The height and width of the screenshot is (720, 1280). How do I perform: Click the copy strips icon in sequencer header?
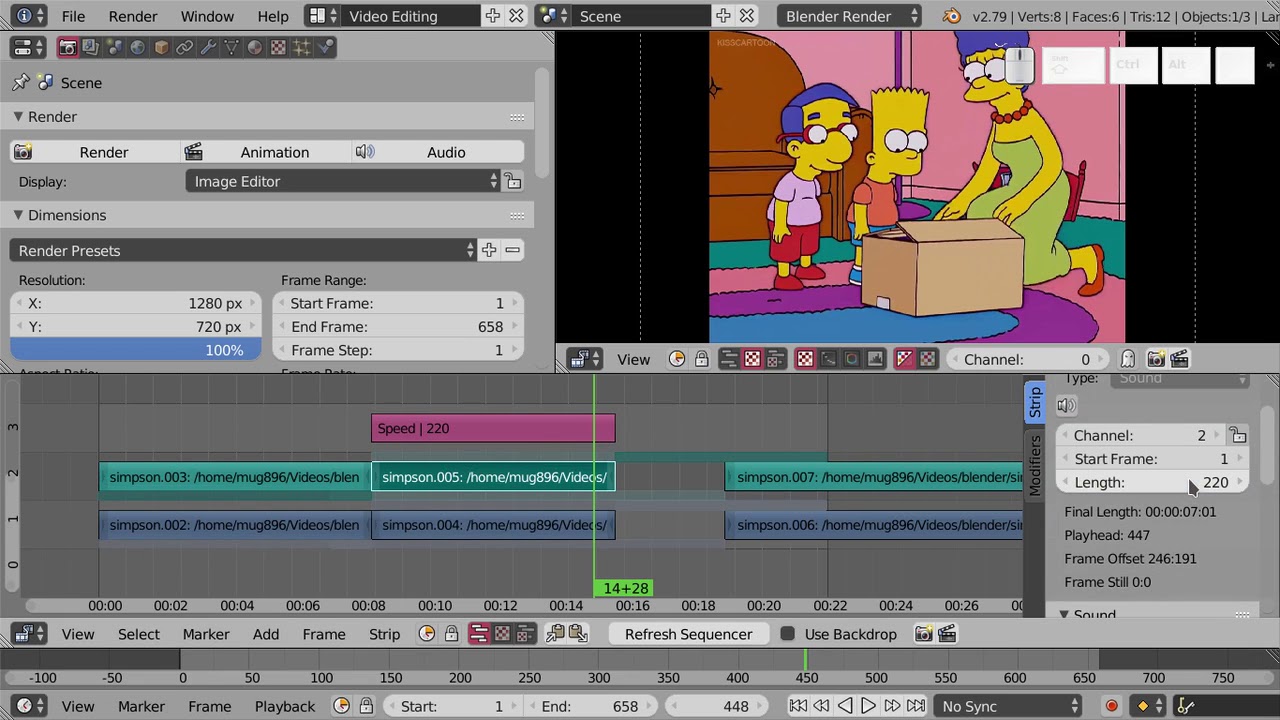(x=555, y=634)
